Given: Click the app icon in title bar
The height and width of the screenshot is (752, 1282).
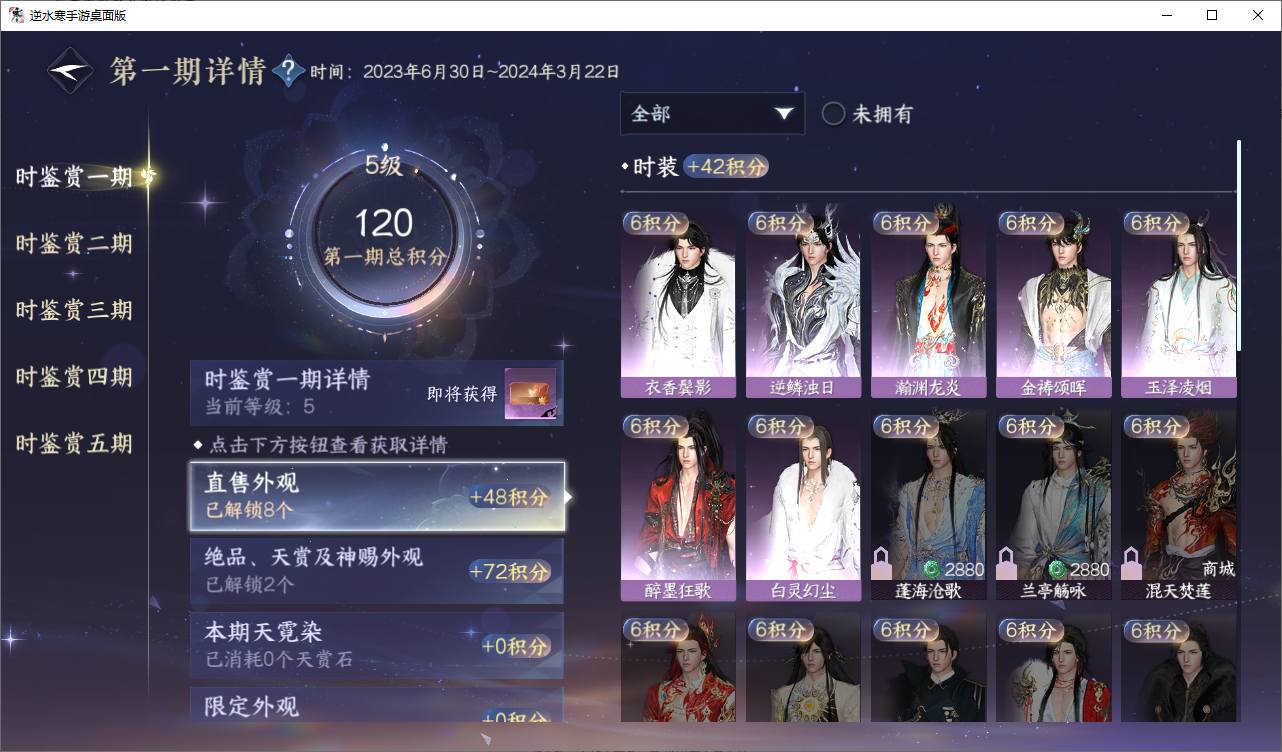Looking at the screenshot, I should tap(16, 15).
